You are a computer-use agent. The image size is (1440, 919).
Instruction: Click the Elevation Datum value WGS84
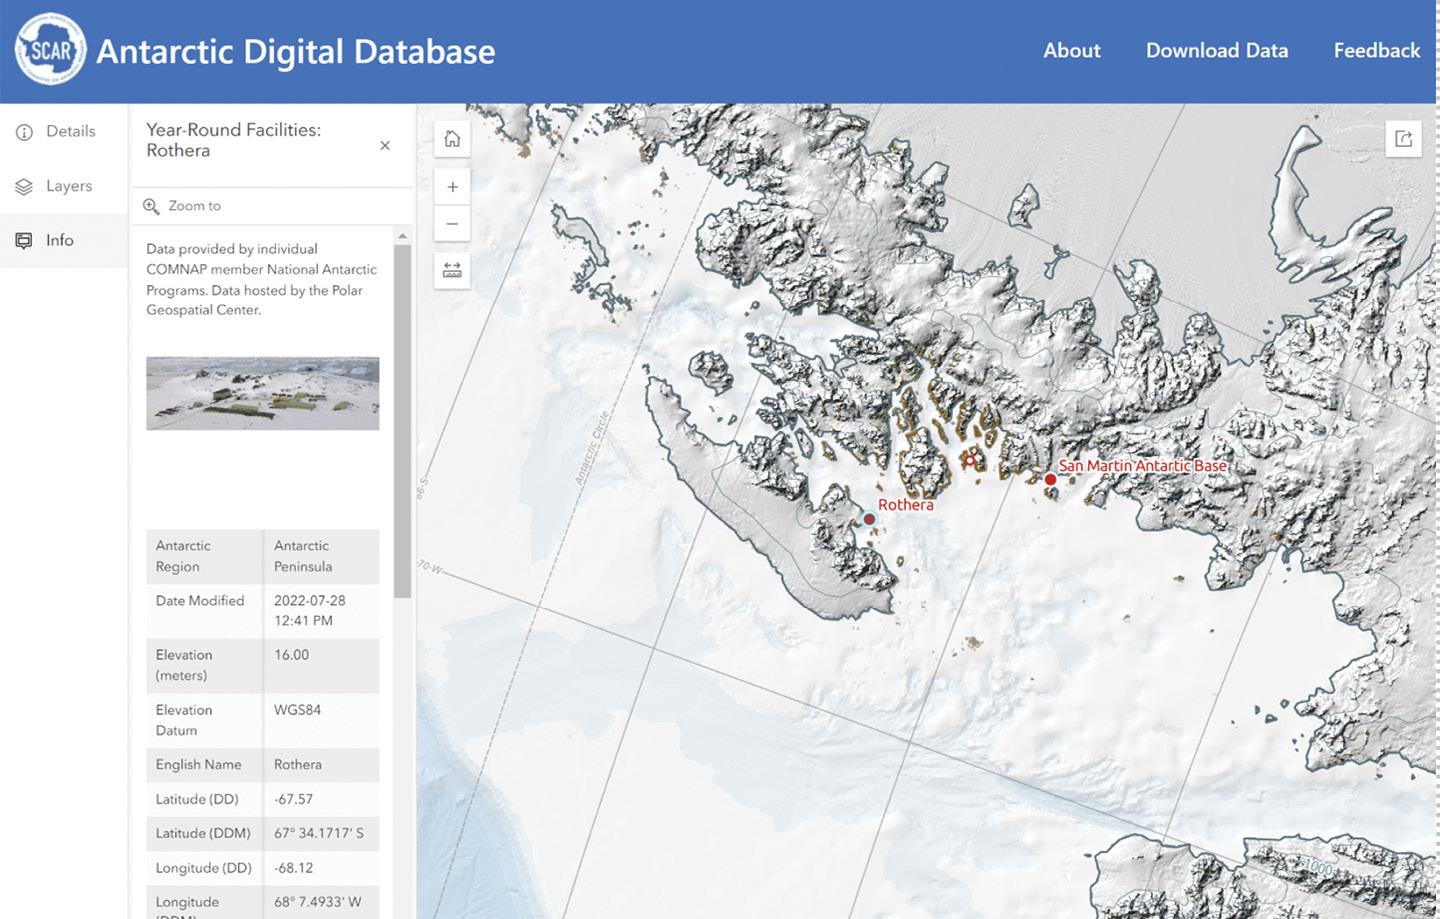point(298,710)
